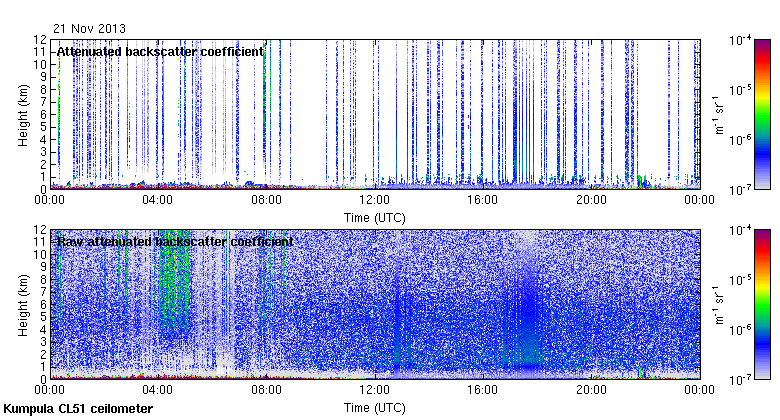
Task: Click the small red speck near 15:30 in top plot
Action: pyautogui.click(x=468, y=121)
